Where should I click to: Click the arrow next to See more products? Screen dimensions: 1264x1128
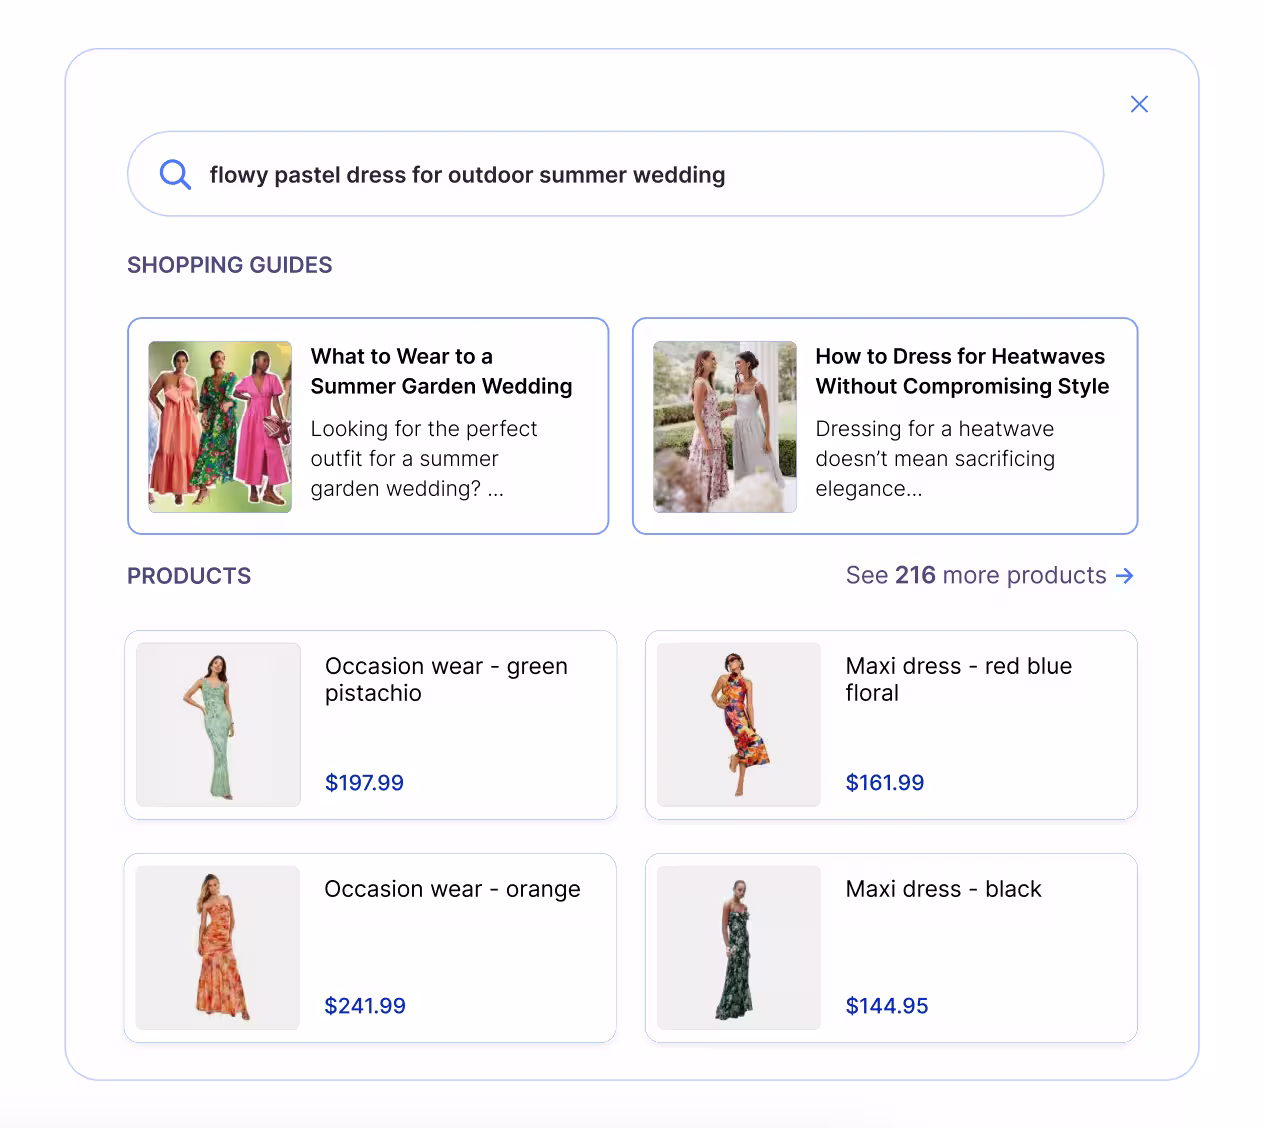point(1125,576)
